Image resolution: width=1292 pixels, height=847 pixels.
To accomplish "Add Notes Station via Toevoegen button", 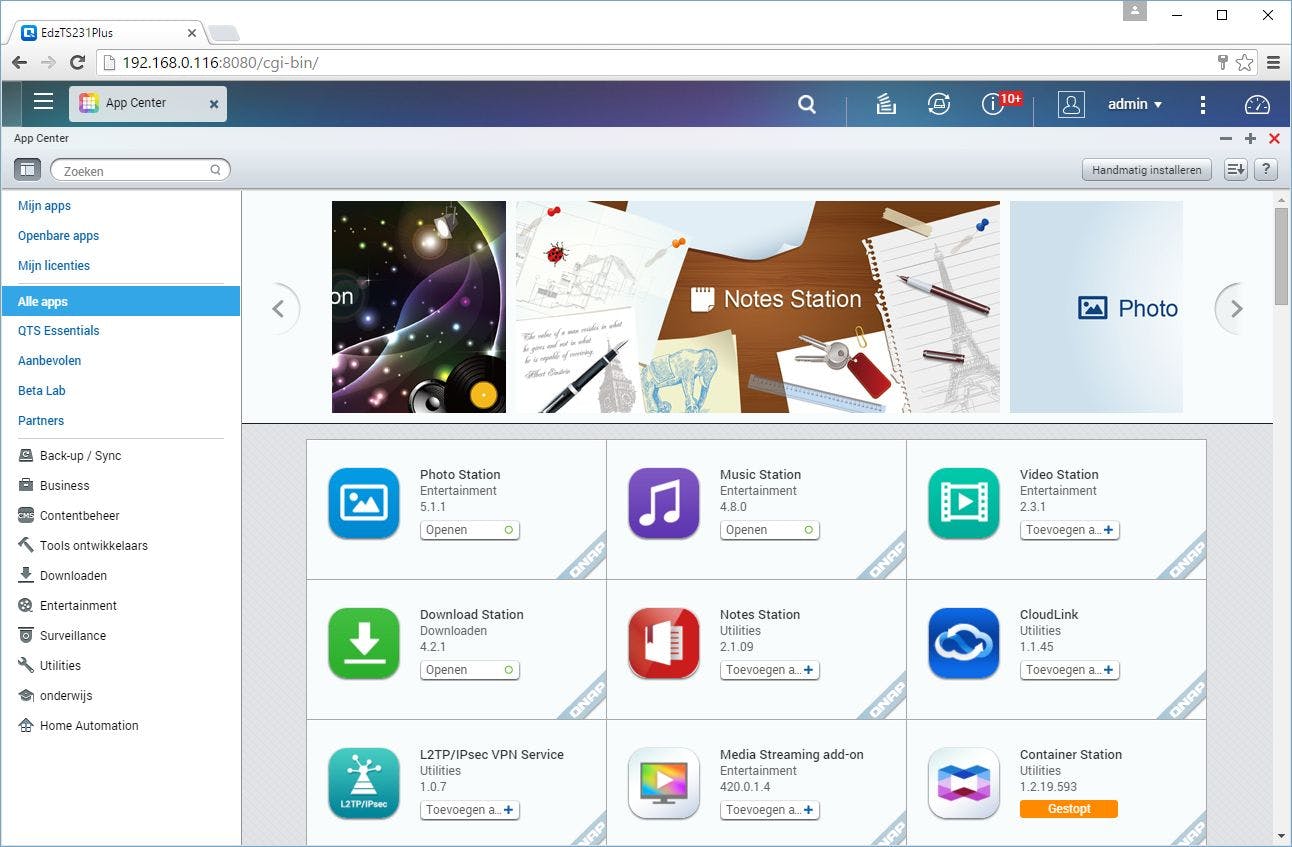I will point(770,670).
